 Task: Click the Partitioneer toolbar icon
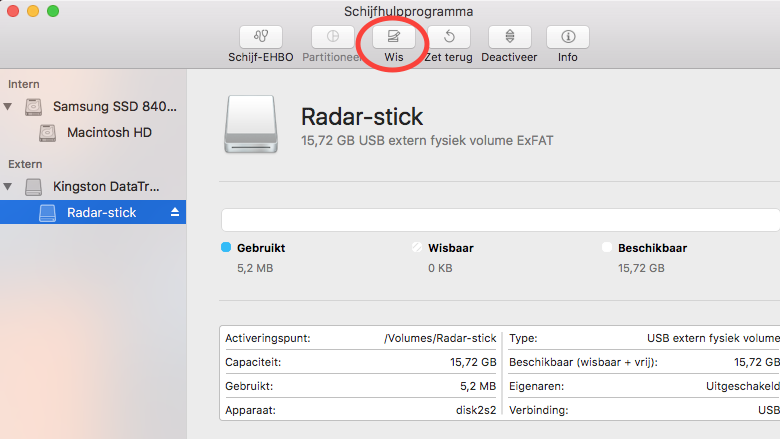332,37
